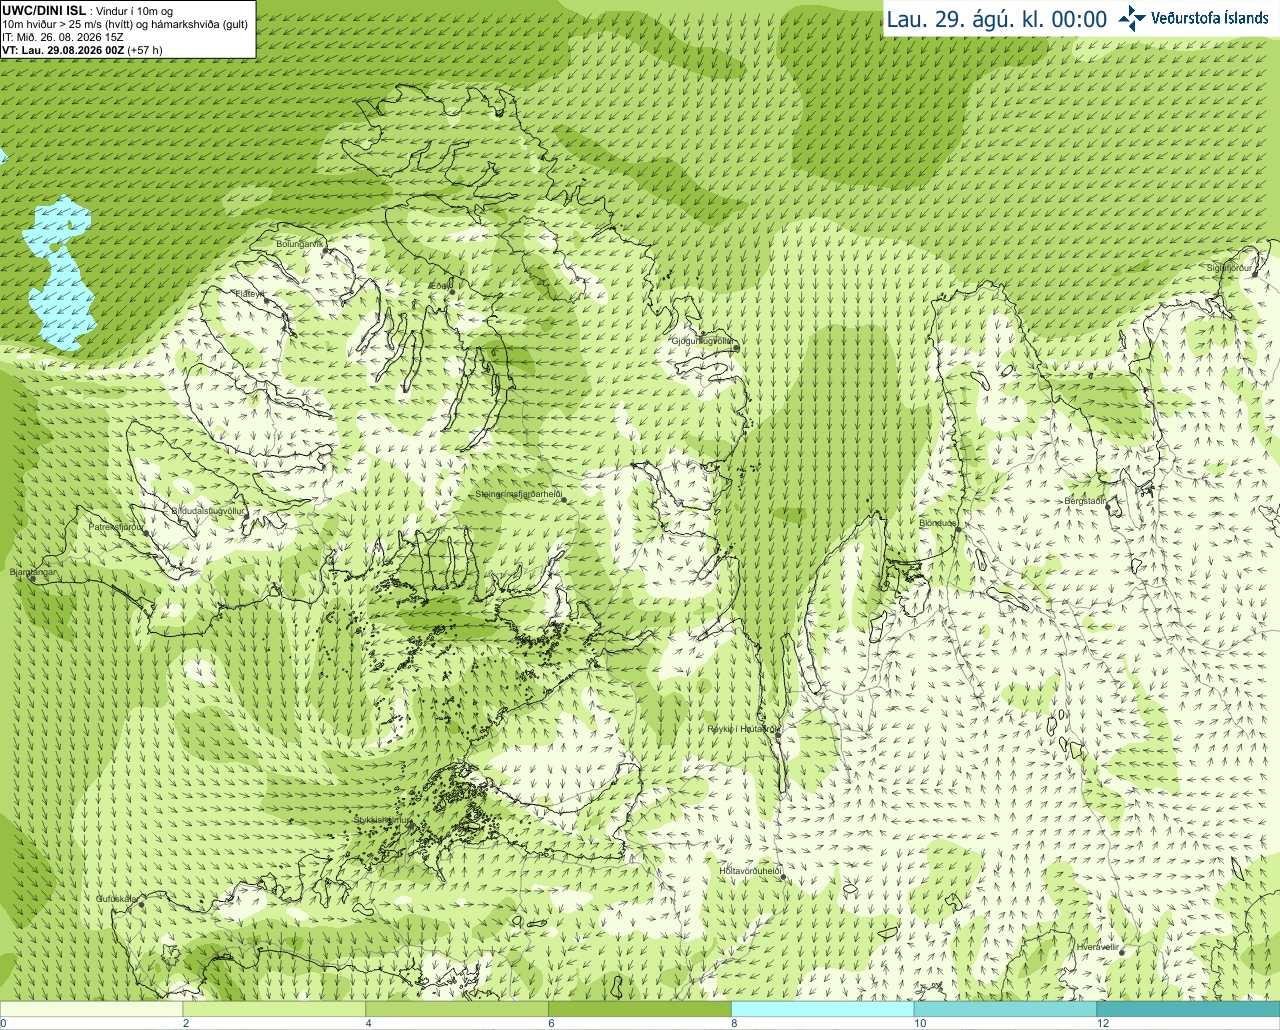Click the teal 12+ m/s legend swatch

point(1188,1009)
